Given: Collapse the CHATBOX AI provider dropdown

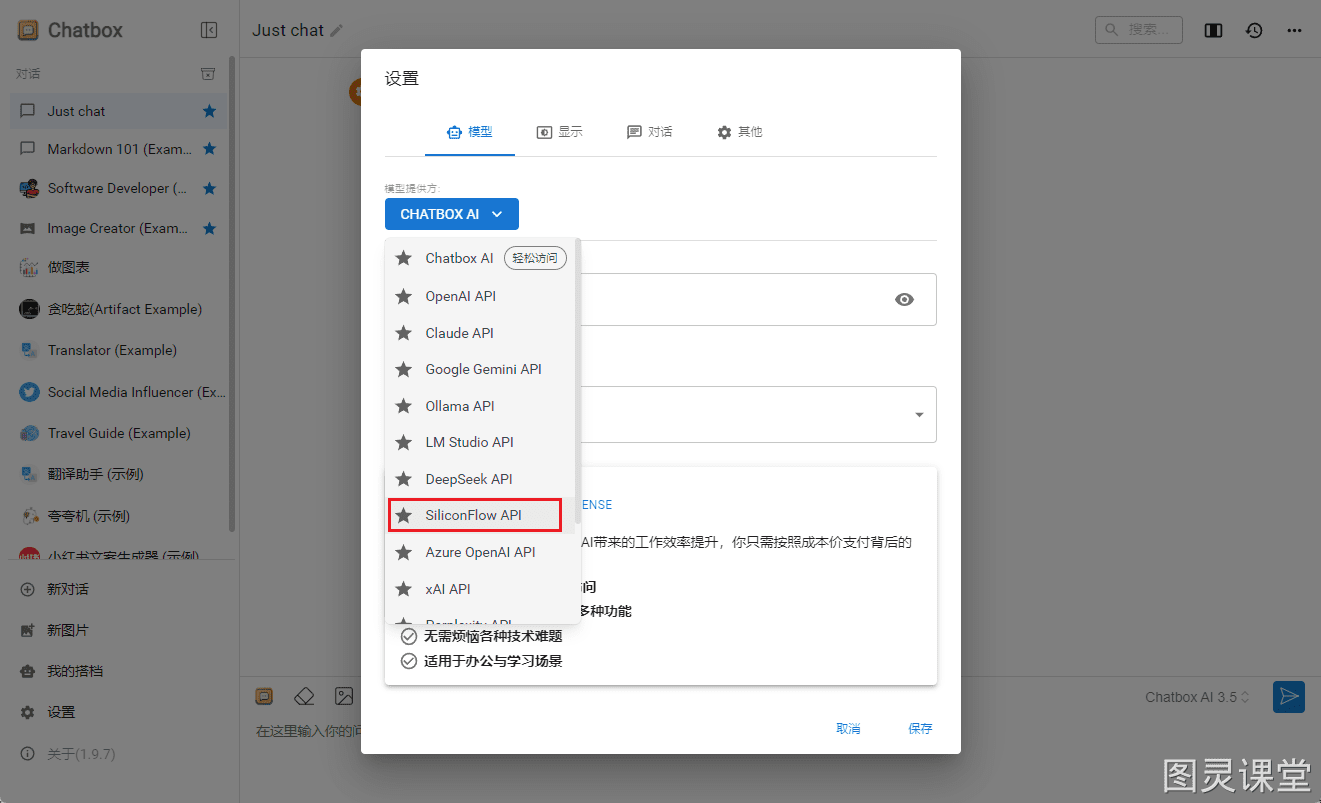Looking at the screenshot, I should [x=452, y=214].
